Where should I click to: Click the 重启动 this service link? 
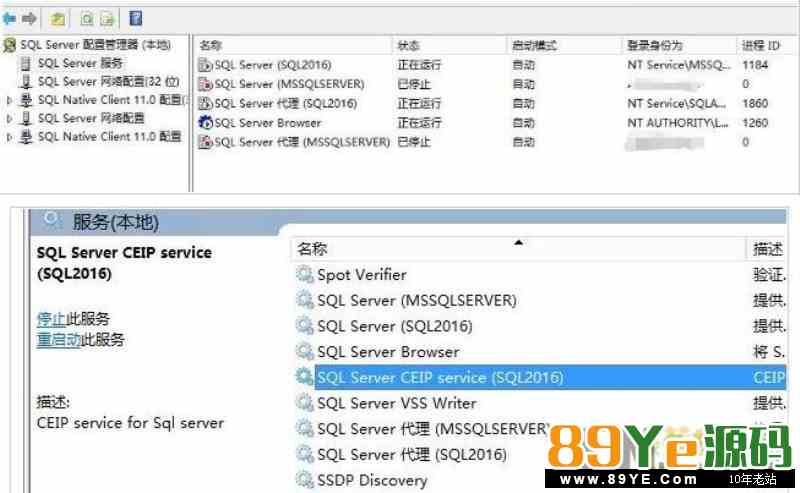pyautogui.click(x=59, y=339)
